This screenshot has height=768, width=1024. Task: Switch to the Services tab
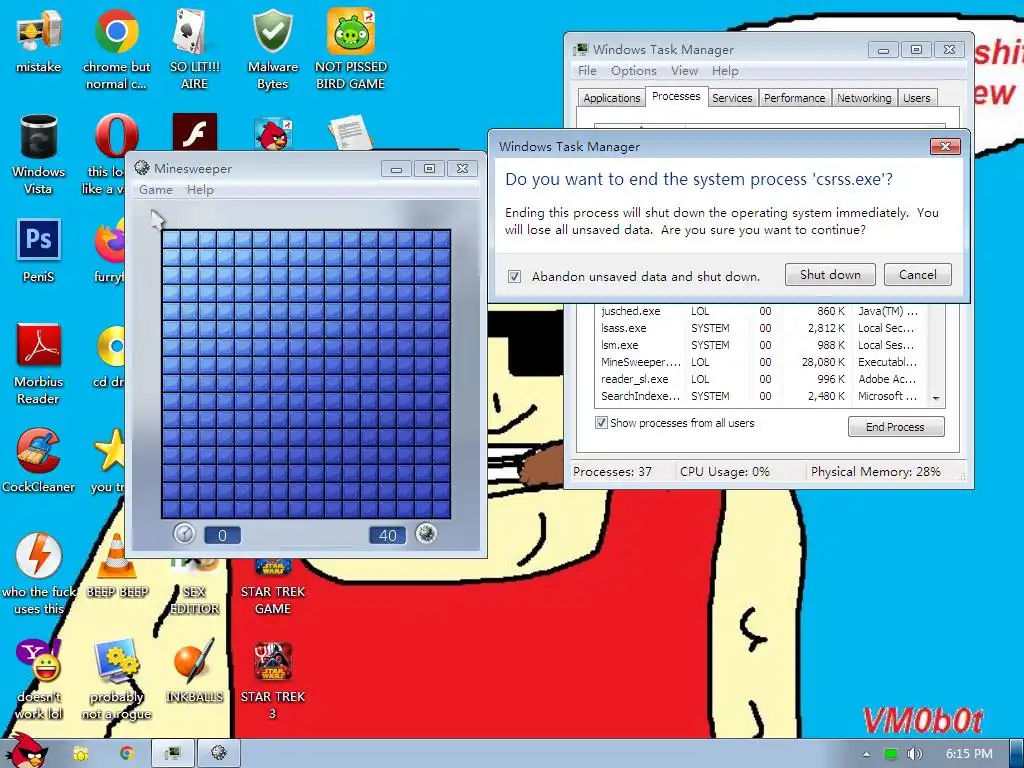(731, 98)
